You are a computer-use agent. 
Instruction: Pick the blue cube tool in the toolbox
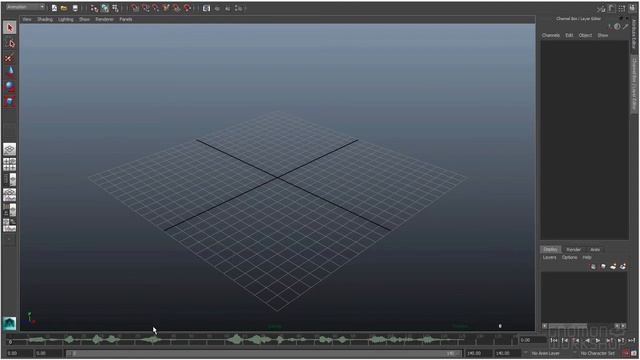pyautogui.click(x=10, y=101)
